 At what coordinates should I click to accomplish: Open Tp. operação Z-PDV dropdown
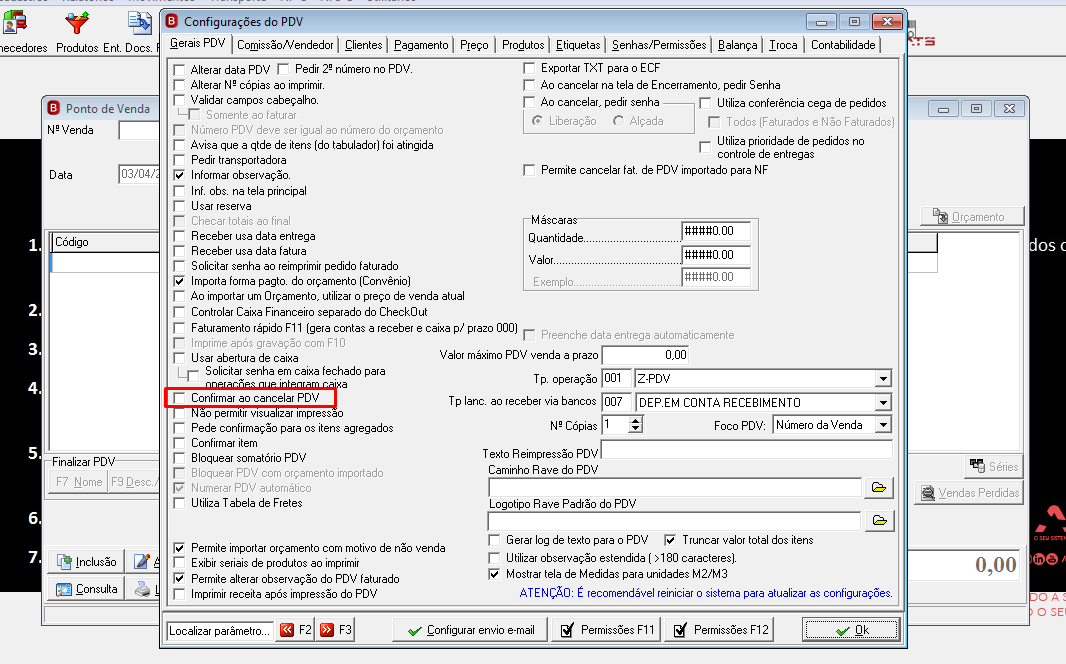(882, 379)
